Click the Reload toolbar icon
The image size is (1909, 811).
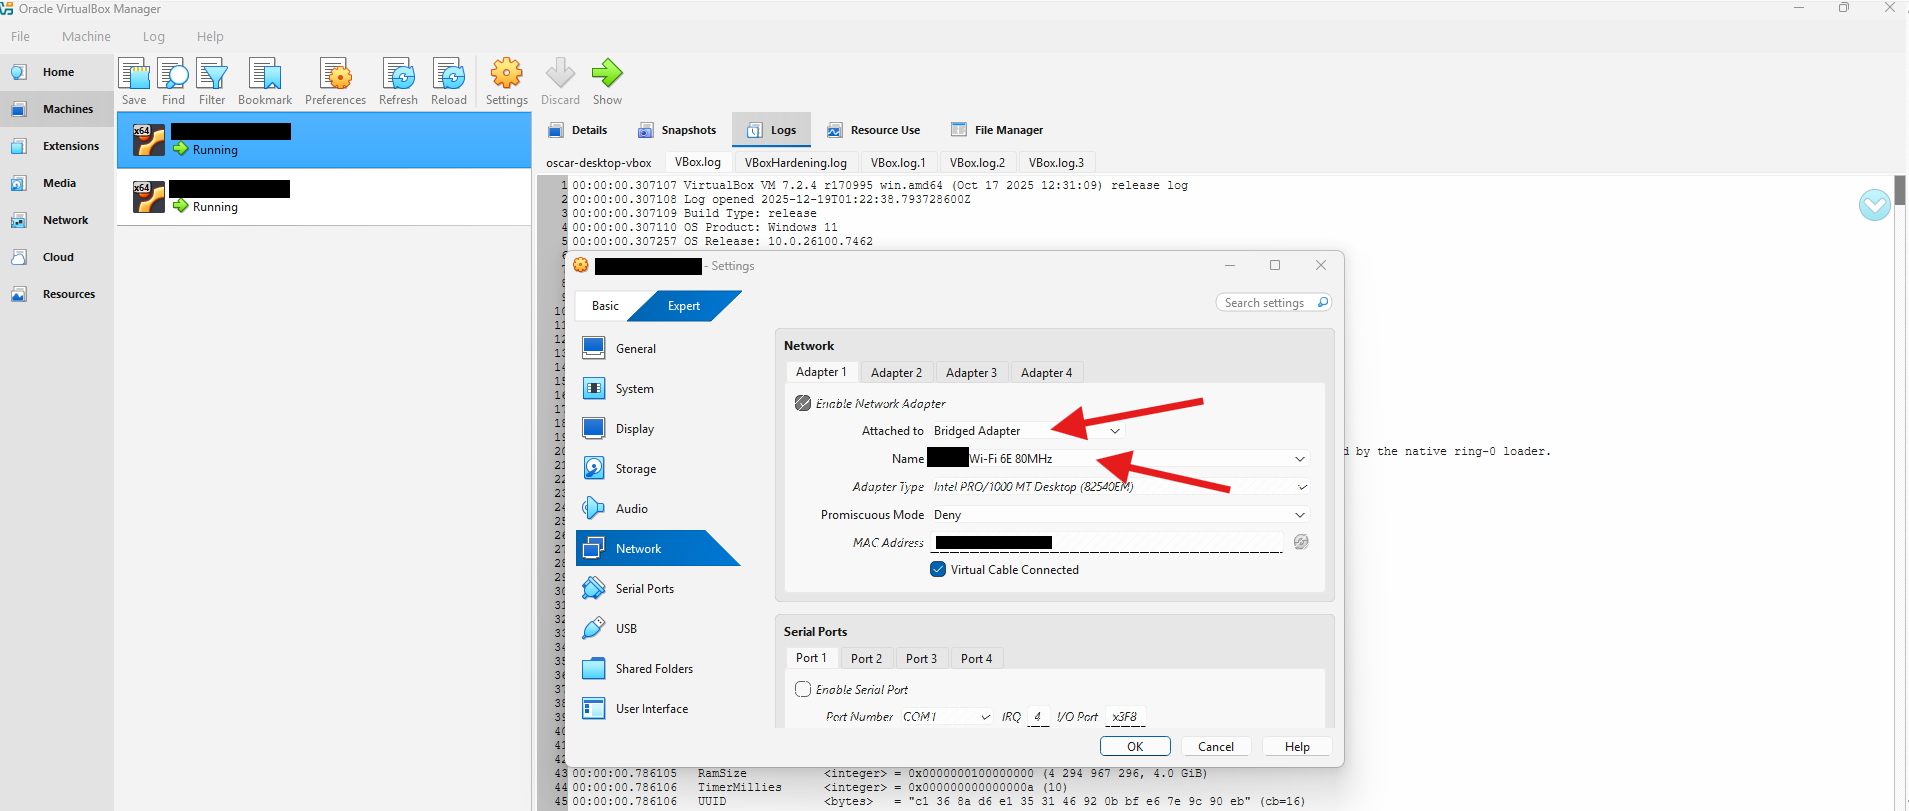coord(449,82)
